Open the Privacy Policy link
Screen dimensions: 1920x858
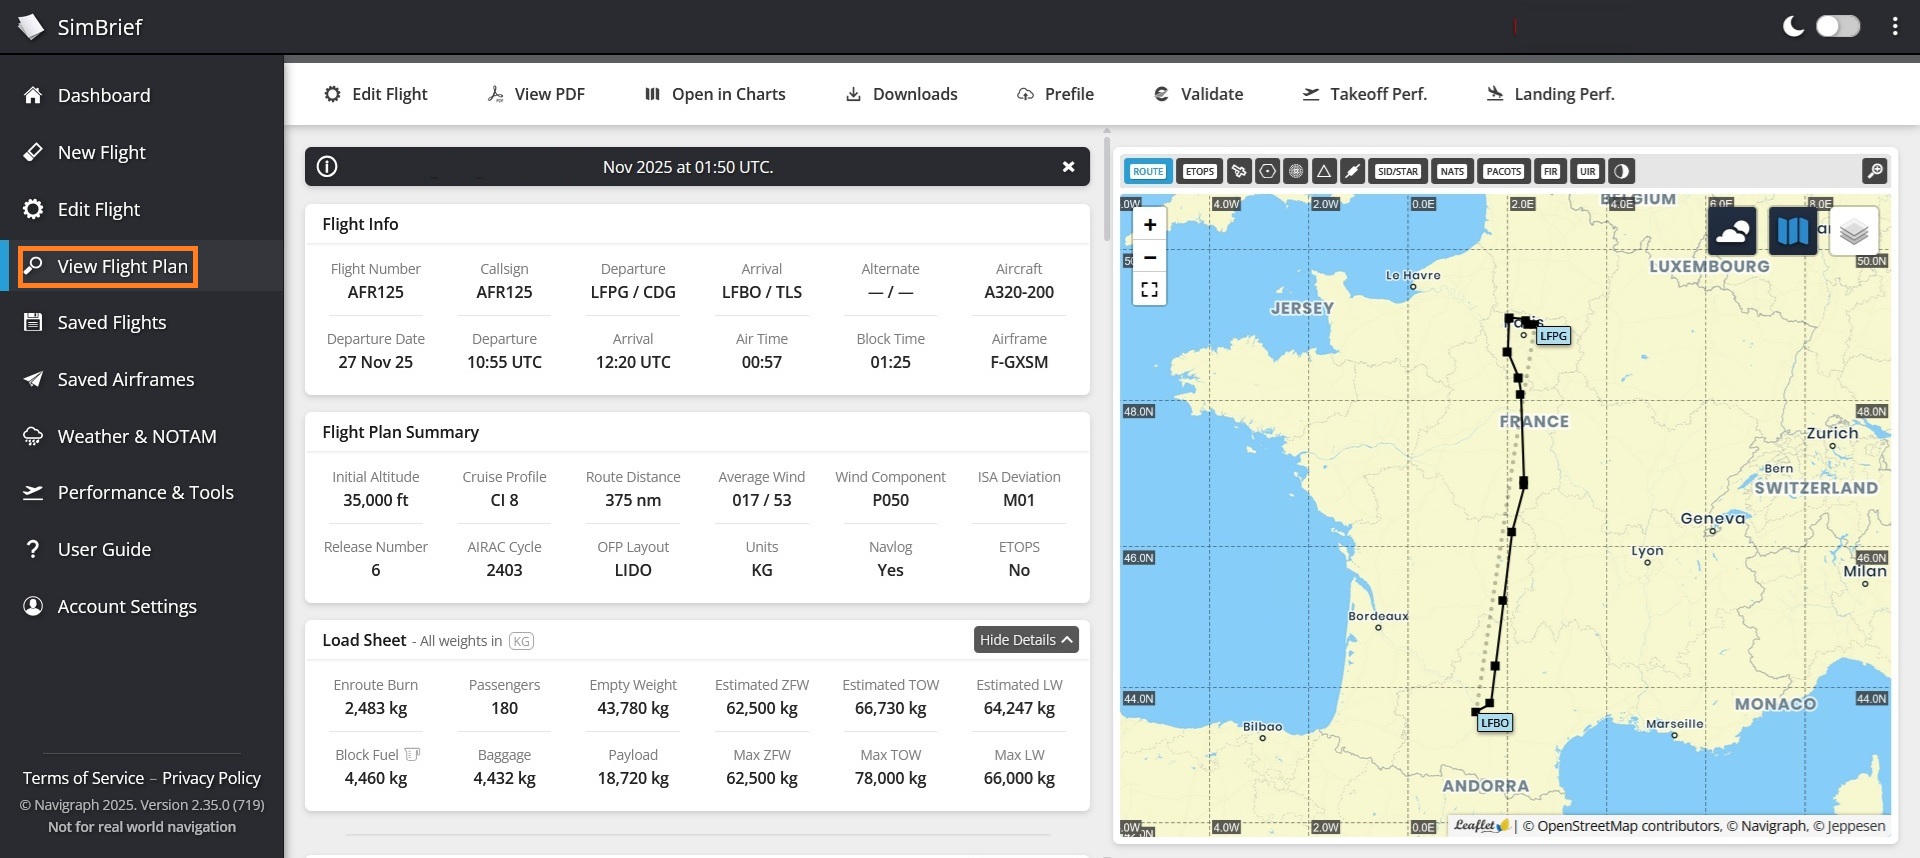(x=211, y=778)
